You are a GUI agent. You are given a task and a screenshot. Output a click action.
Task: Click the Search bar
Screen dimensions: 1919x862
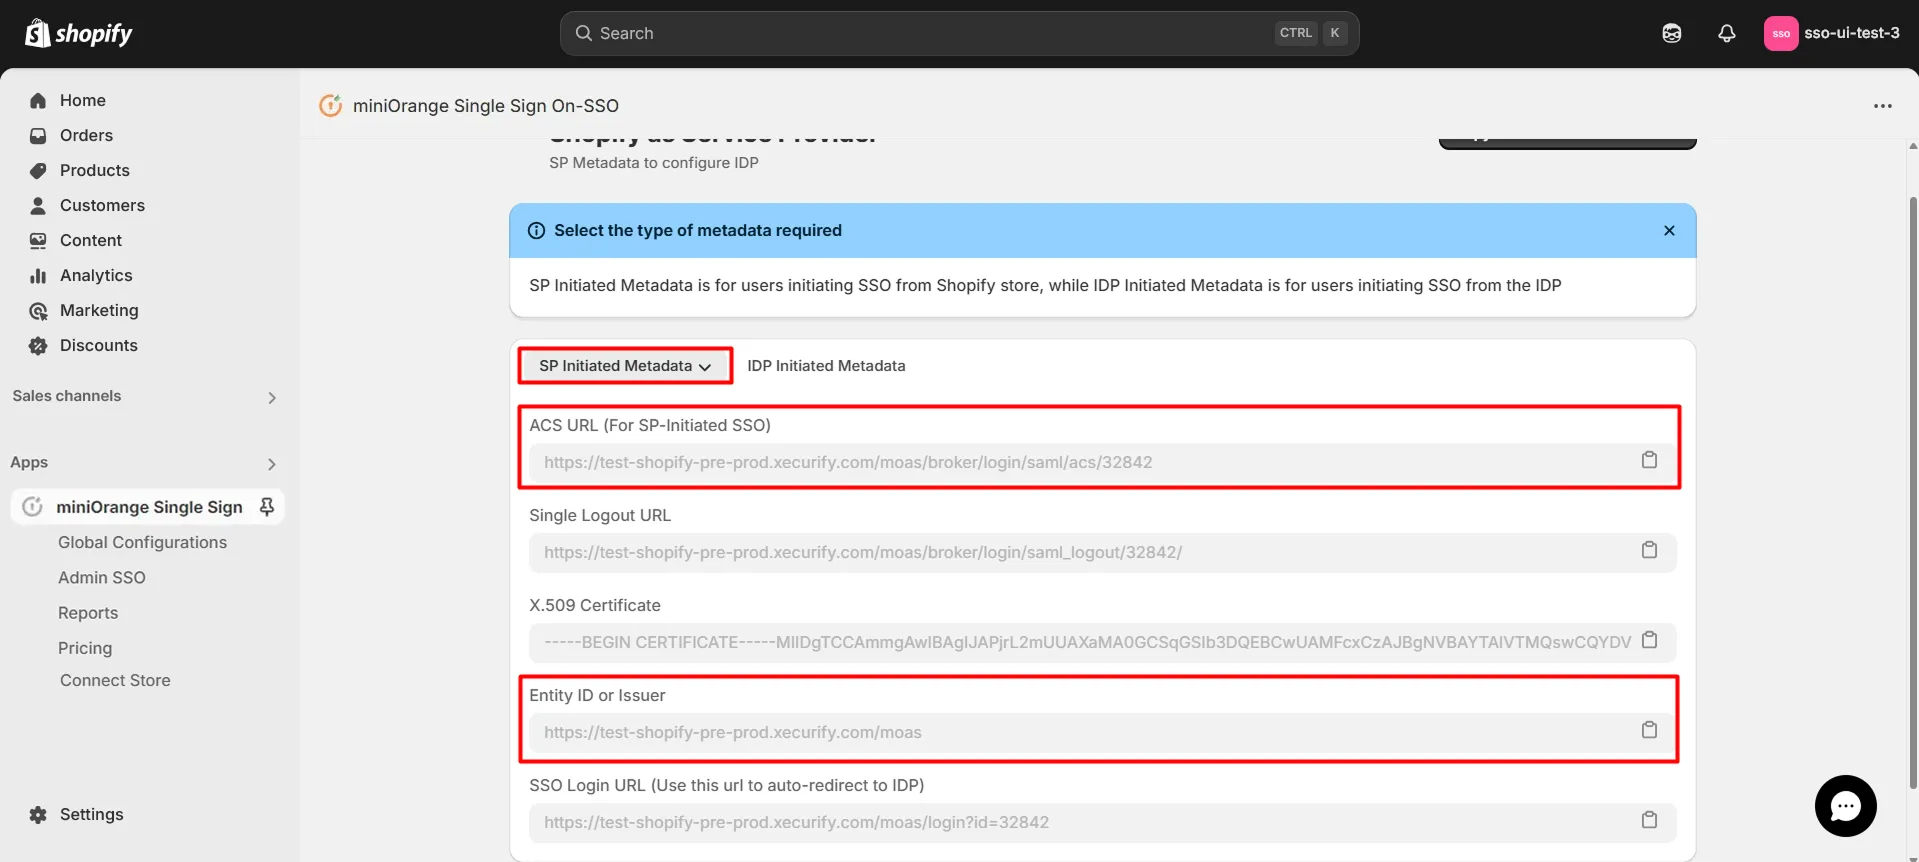pos(959,33)
